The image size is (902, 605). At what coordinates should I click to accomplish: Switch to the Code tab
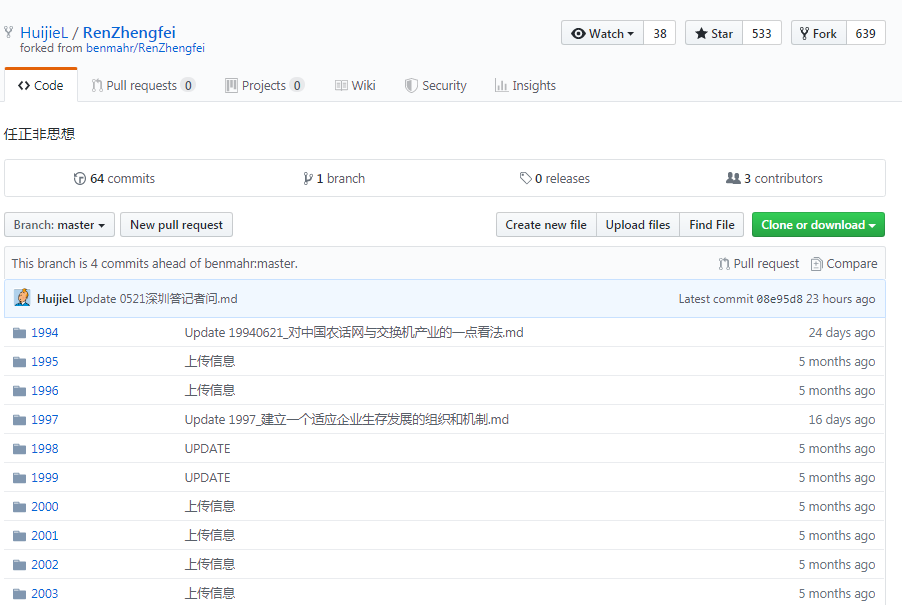click(x=41, y=86)
